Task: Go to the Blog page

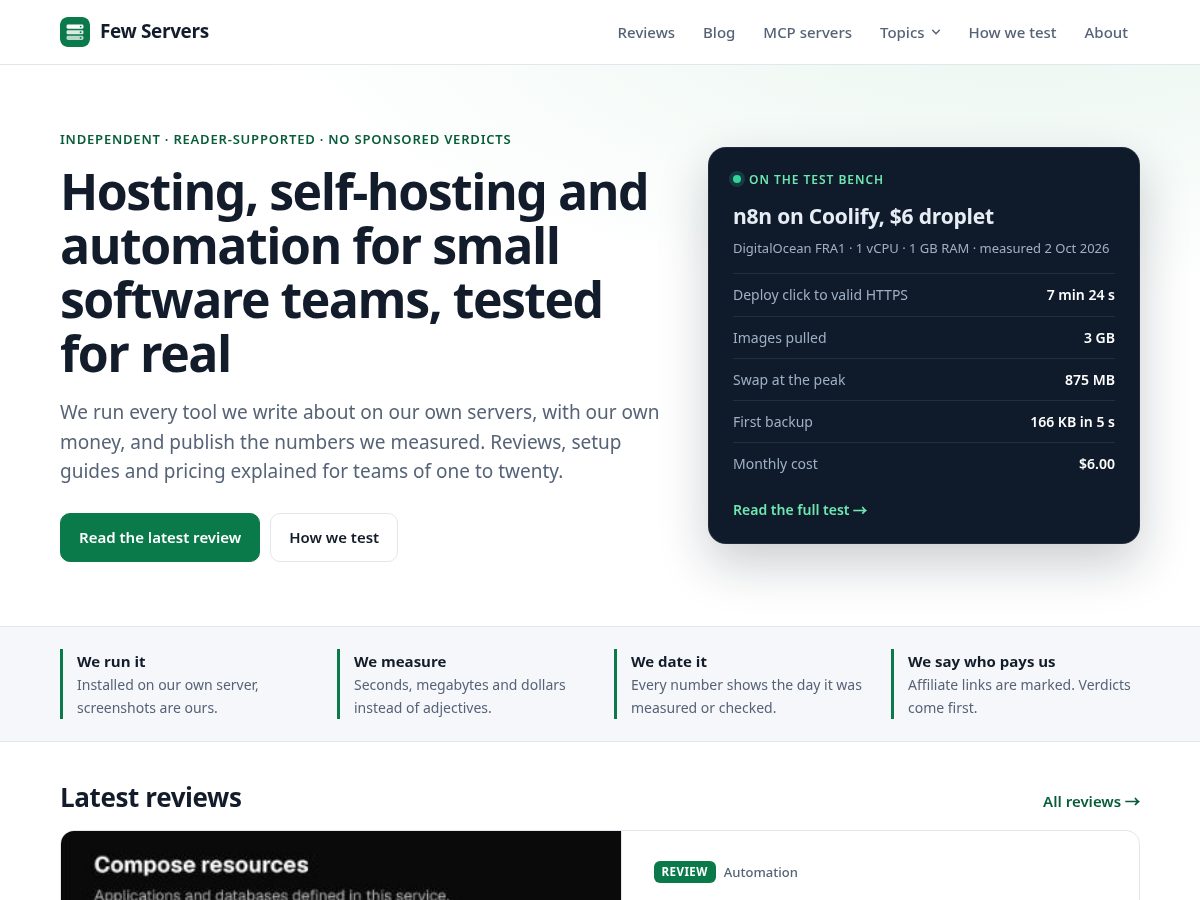Action: click(x=719, y=33)
